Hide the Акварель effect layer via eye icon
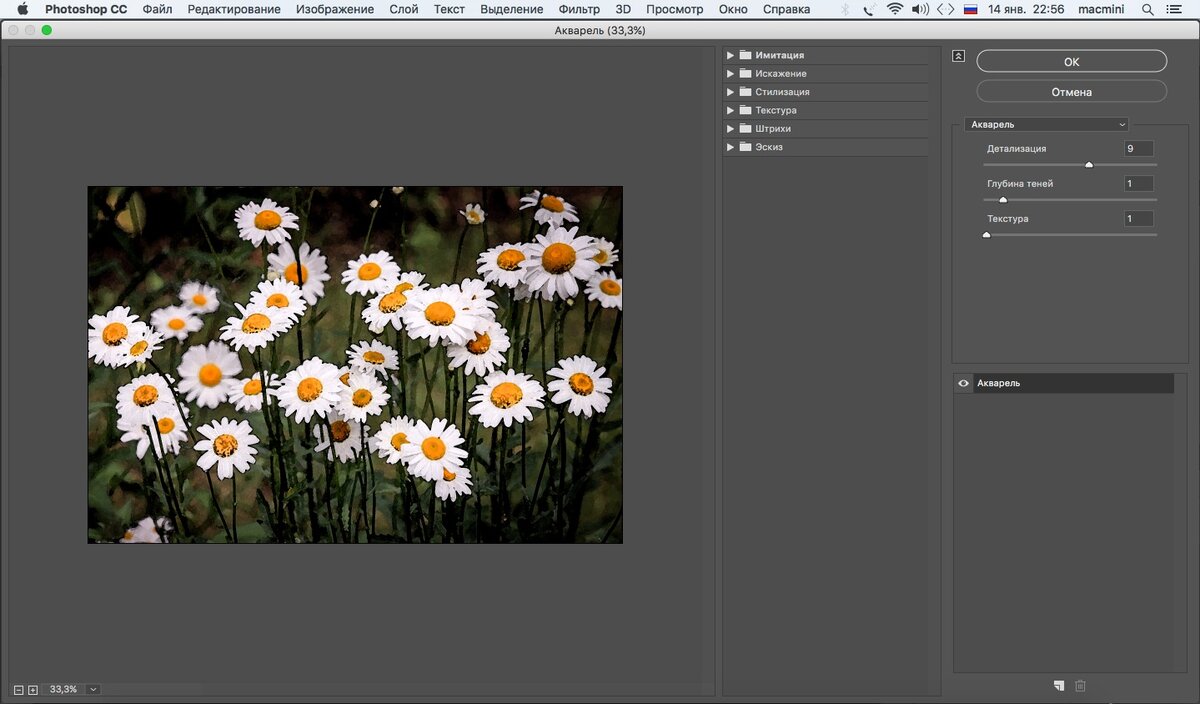Screen dimensions: 1200x704 click(x=963, y=383)
